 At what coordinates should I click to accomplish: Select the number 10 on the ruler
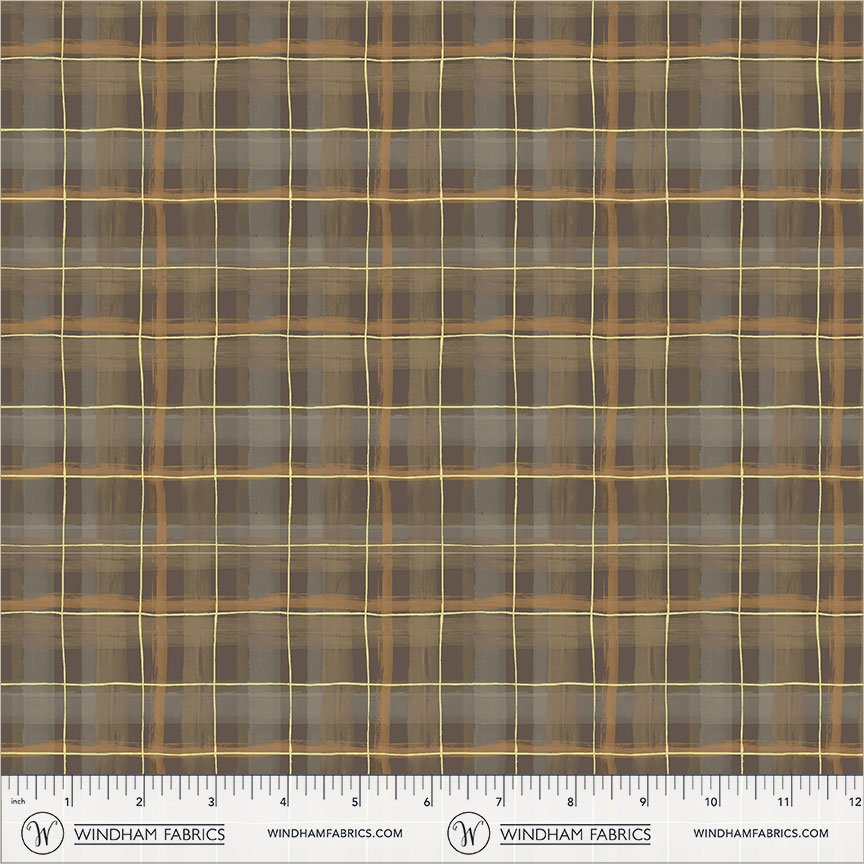click(712, 802)
